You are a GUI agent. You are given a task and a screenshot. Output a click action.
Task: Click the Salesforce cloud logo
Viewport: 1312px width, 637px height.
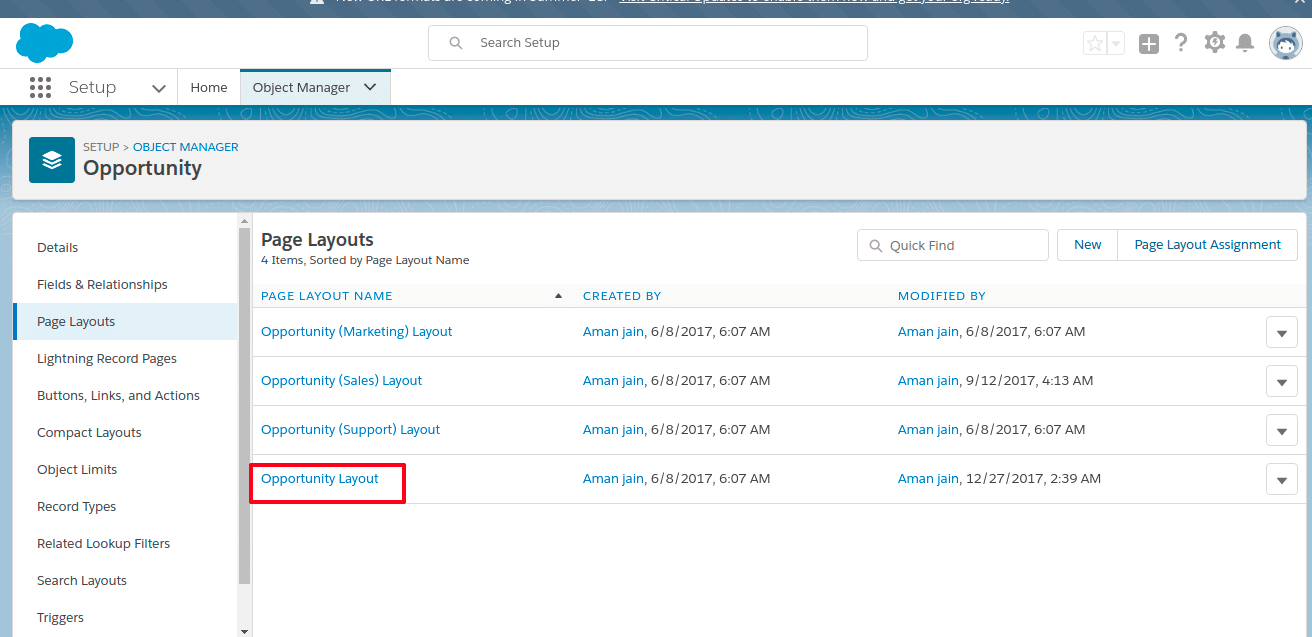(x=45, y=43)
